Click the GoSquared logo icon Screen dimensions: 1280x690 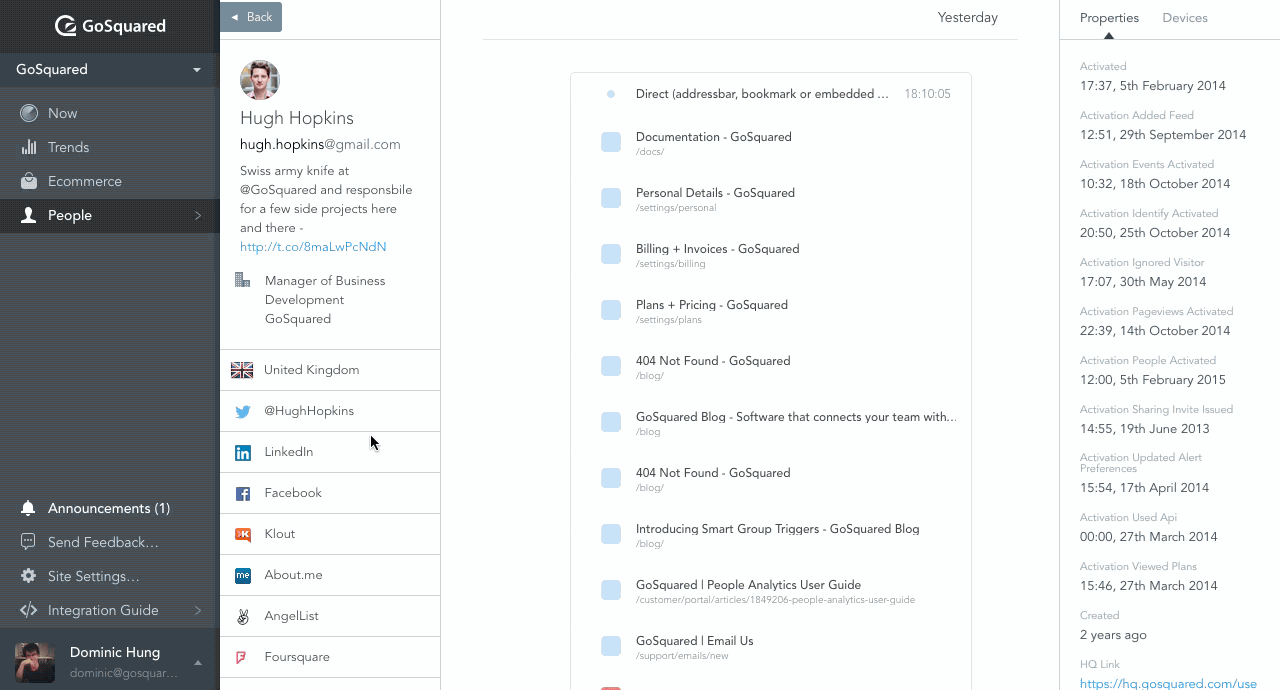pyautogui.click(x=66, y=26)
